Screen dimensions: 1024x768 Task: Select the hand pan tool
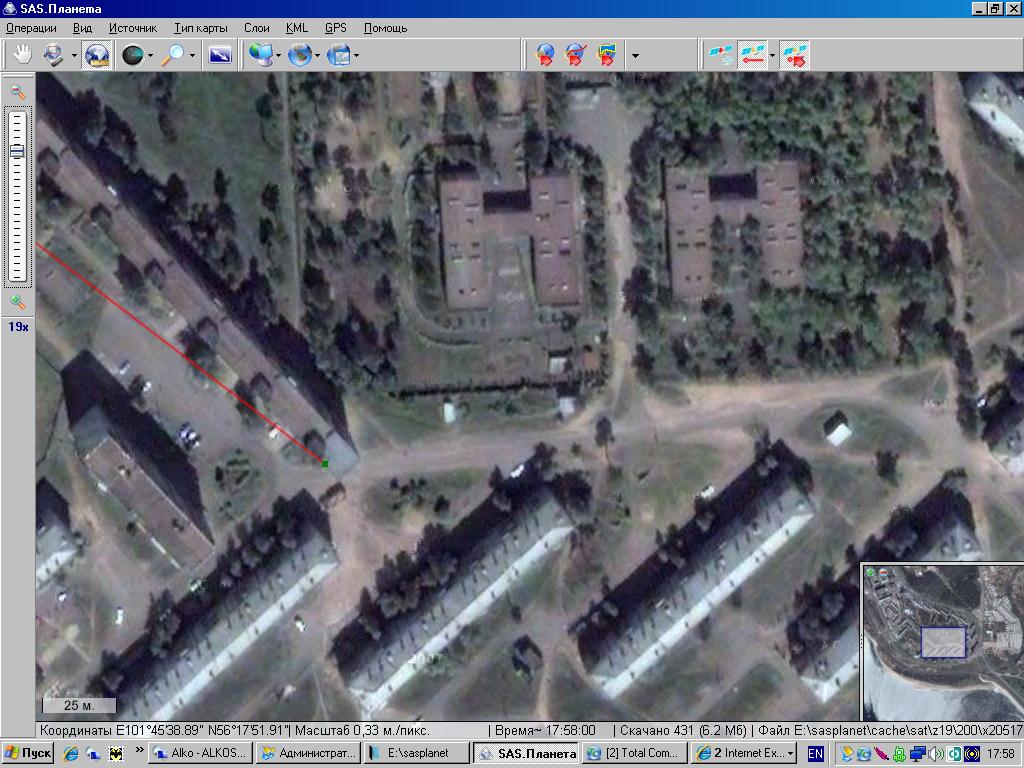coord(21,55)
